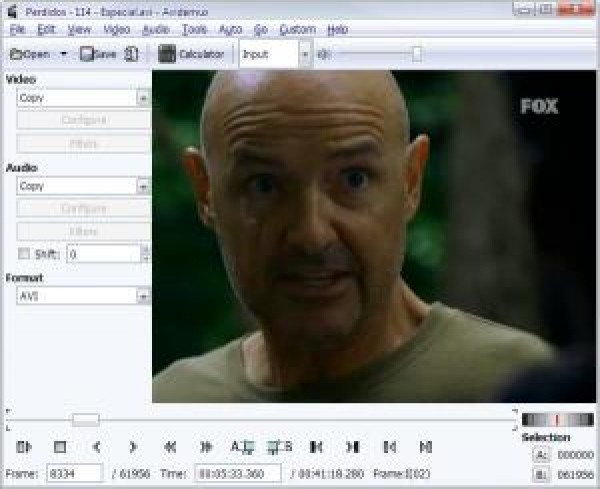Click the Stop playback button

[59, 447]
